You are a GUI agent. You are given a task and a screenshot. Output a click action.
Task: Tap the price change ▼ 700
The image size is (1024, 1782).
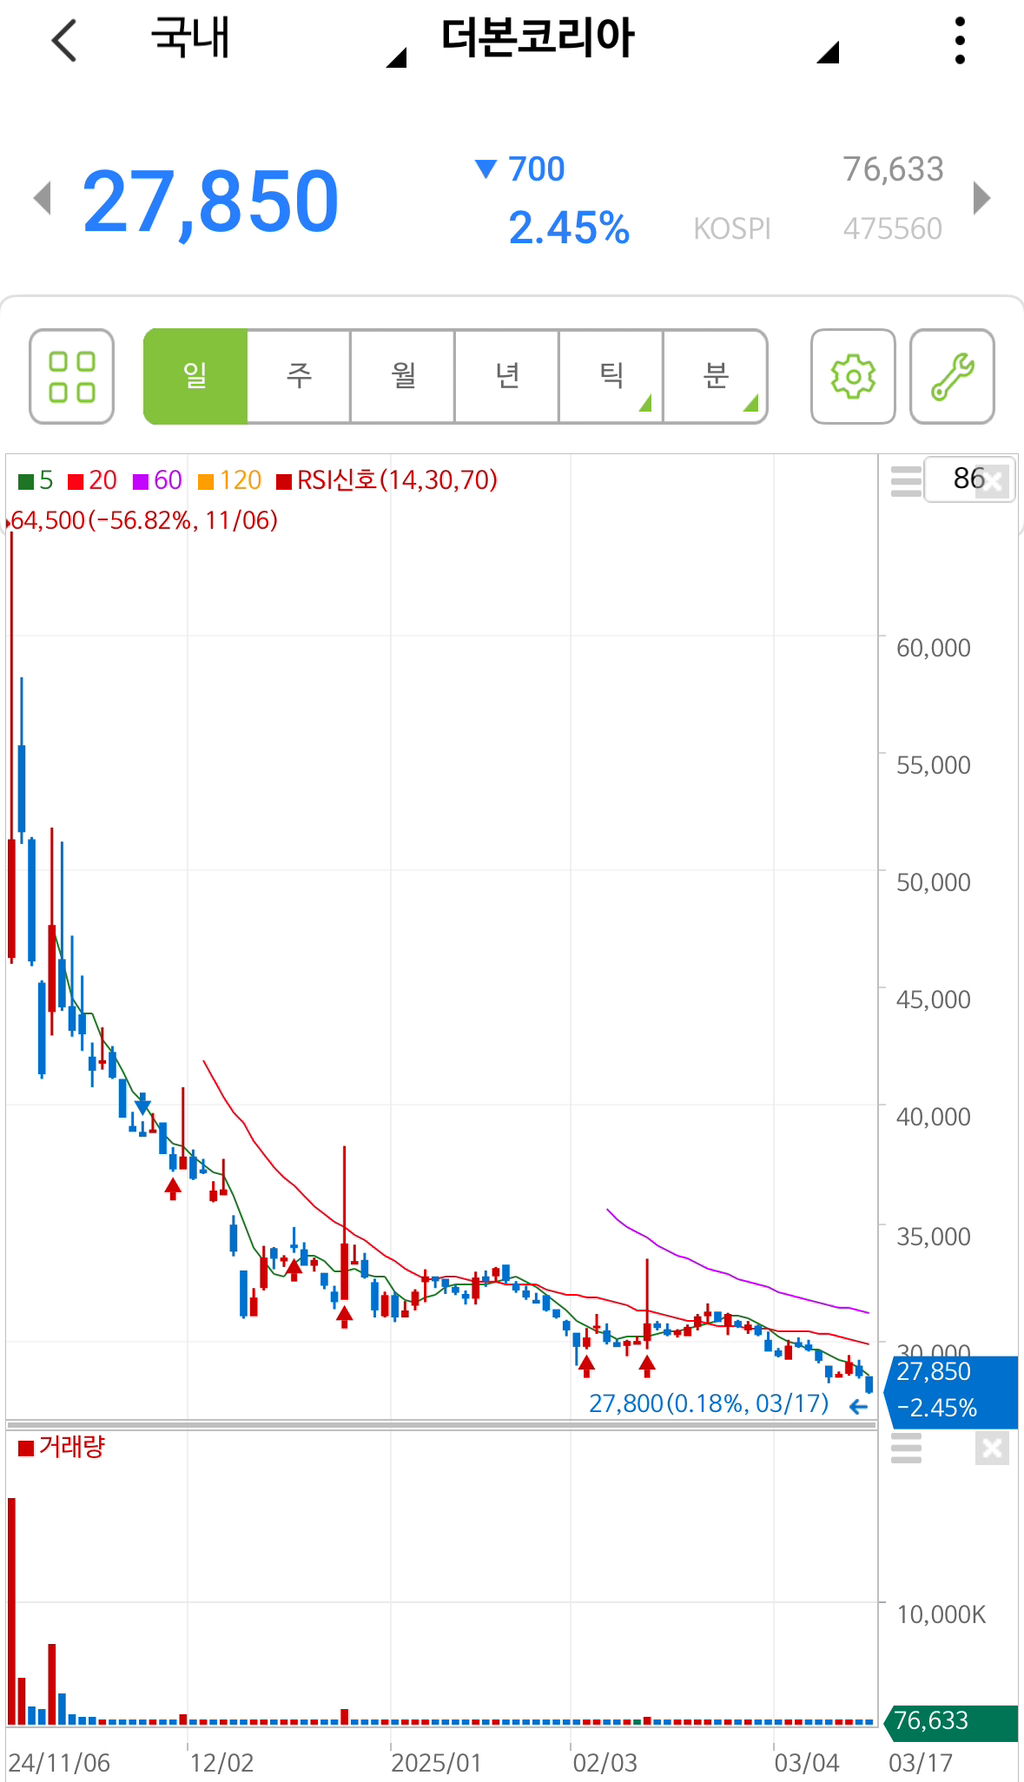point(520,169)
